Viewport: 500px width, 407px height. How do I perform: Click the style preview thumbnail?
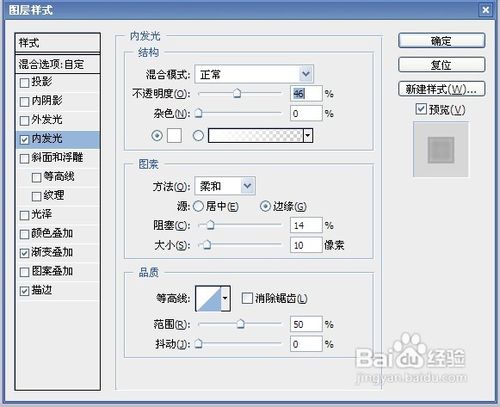click(x=441, y=149)
